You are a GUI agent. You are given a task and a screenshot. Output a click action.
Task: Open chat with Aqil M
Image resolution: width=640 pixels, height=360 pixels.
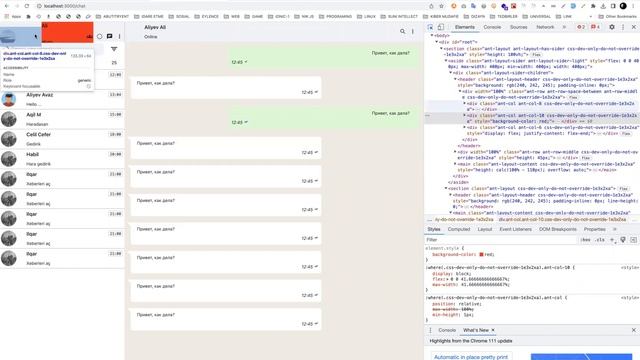pos(62,119)
